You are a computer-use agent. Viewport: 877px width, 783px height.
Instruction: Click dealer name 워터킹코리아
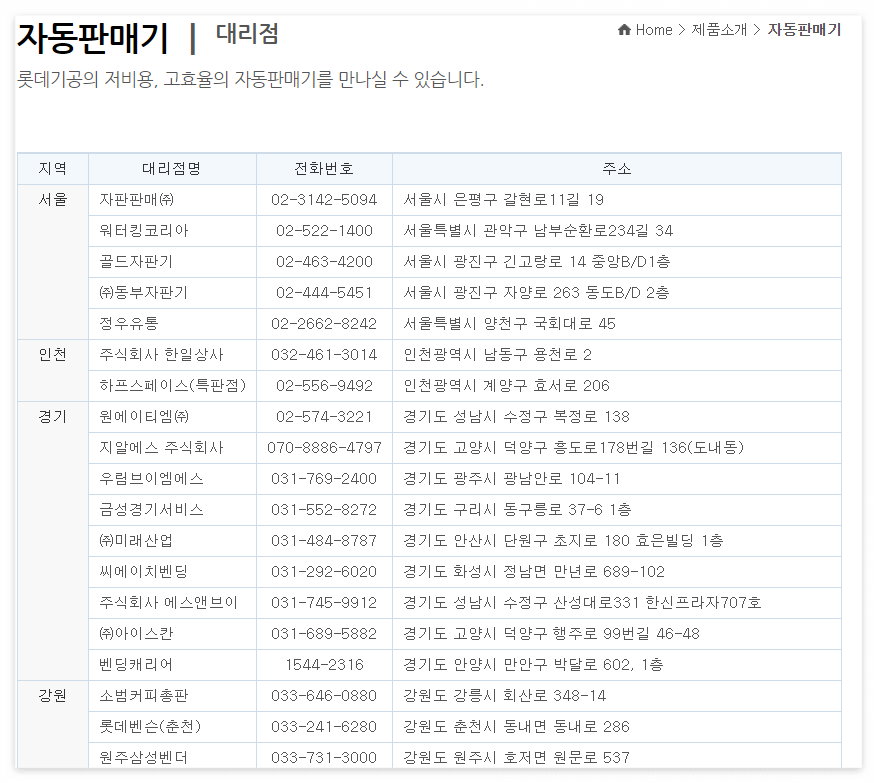coord(144,230)
